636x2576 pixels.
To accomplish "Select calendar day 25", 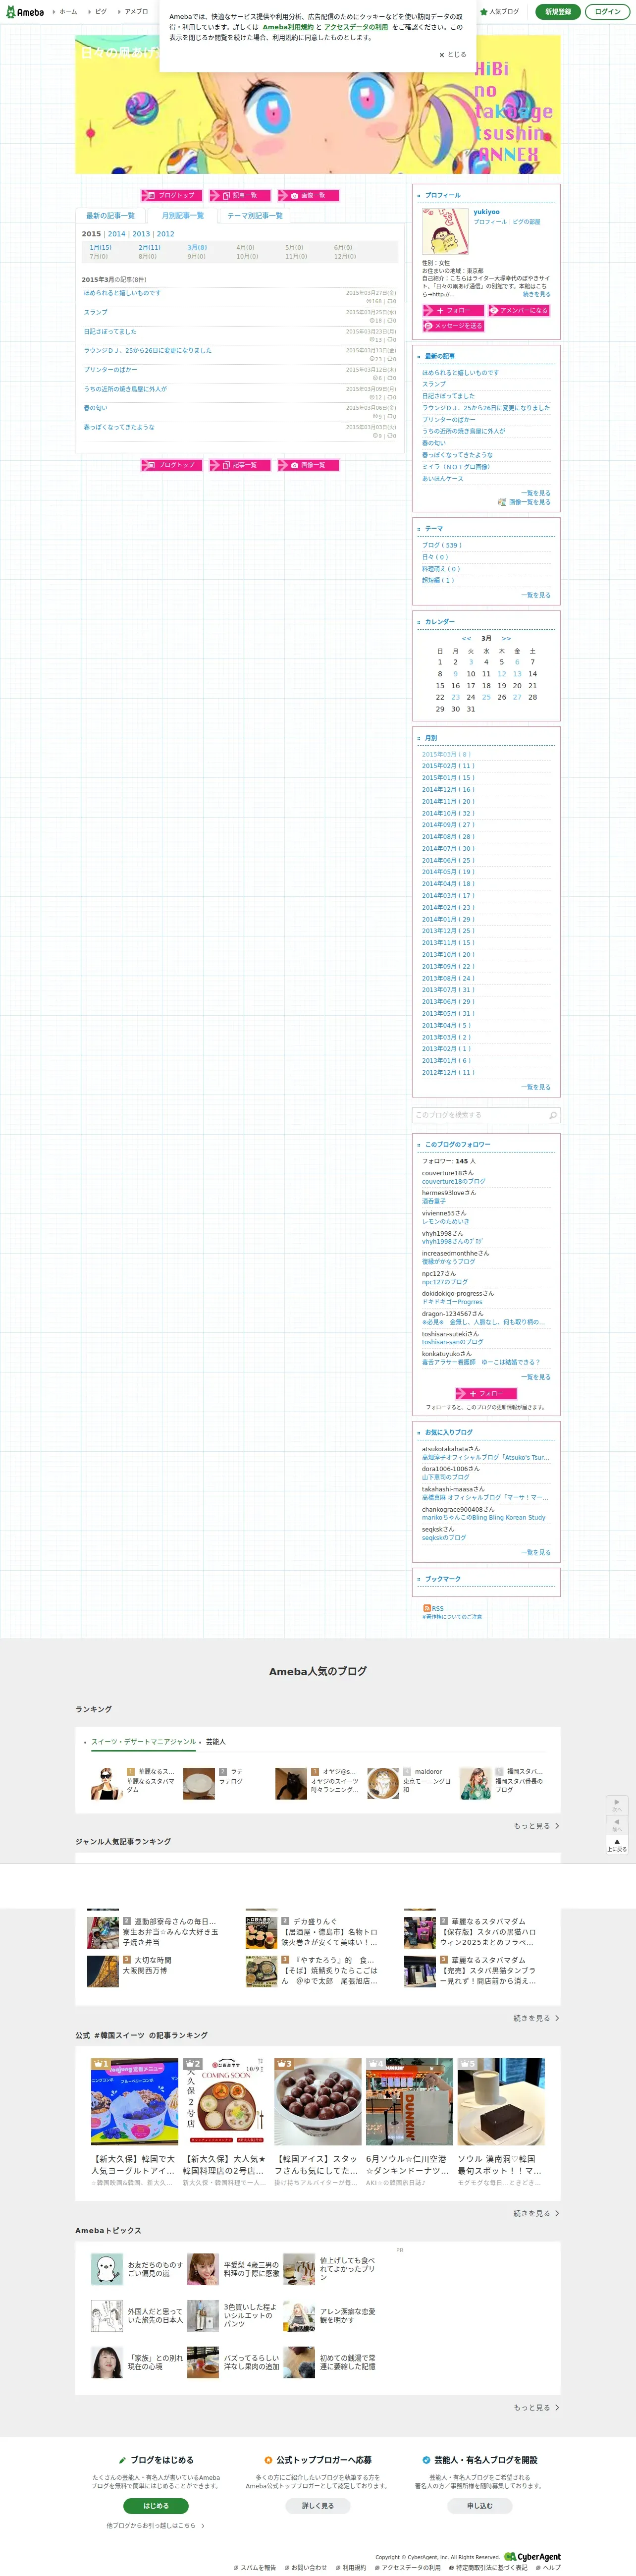I will point(486,697).
